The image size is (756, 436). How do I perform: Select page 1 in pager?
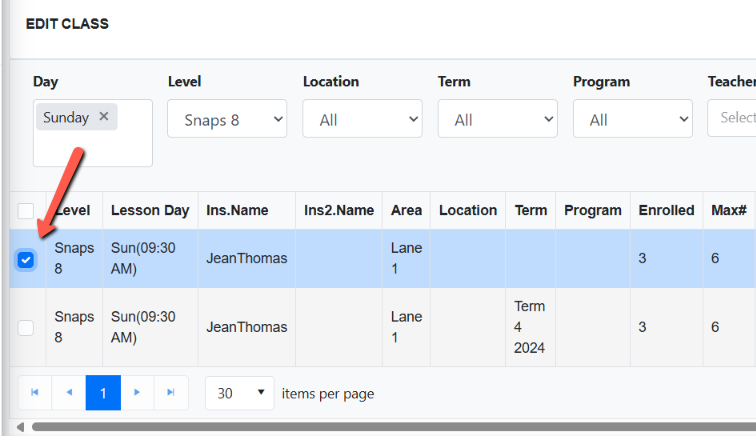tap(103, 393)
